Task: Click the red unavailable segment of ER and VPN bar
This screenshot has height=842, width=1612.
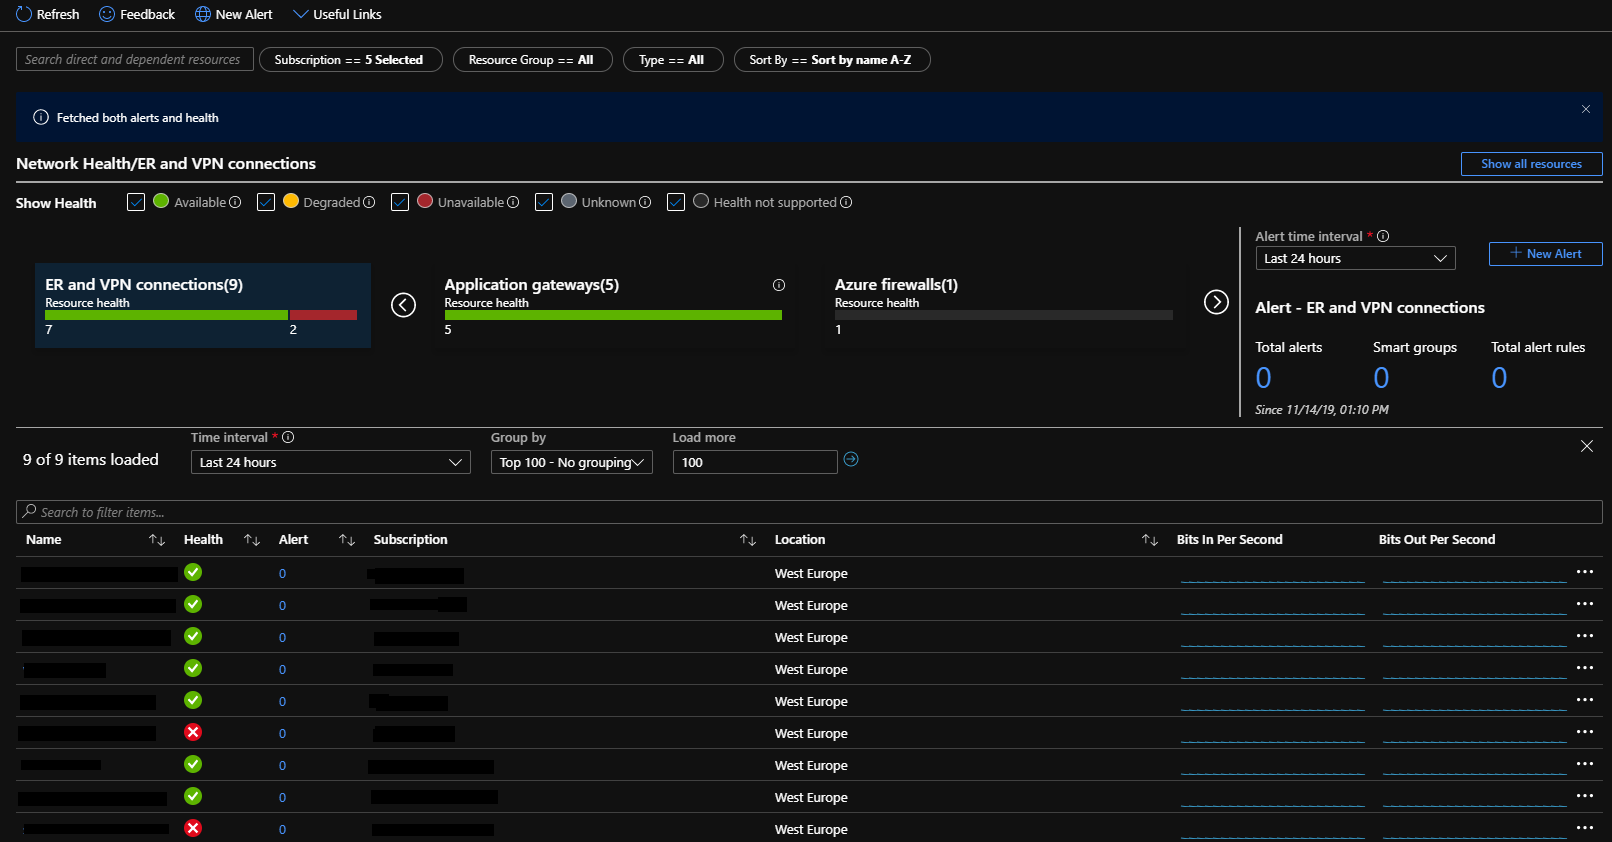Action: click(x=323, y=315)
